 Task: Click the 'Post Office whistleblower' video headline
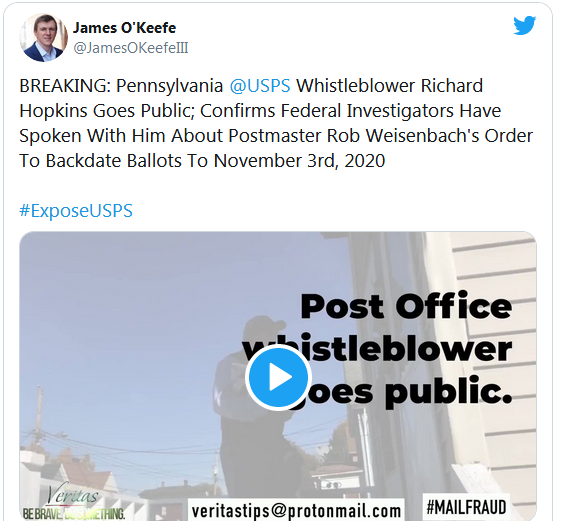[x=377, y=328]
